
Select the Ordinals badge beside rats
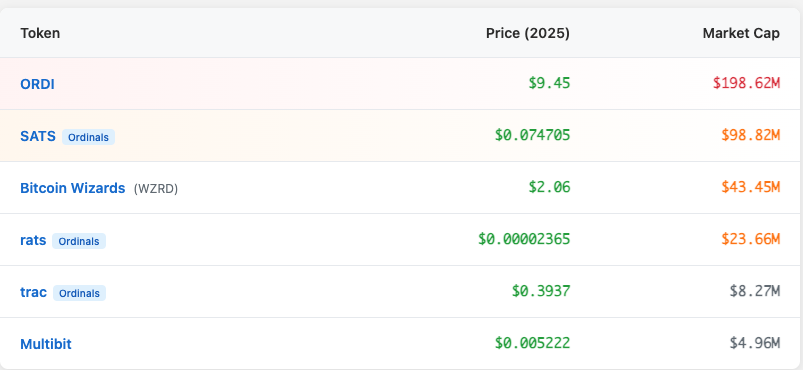tap(79, 241)
